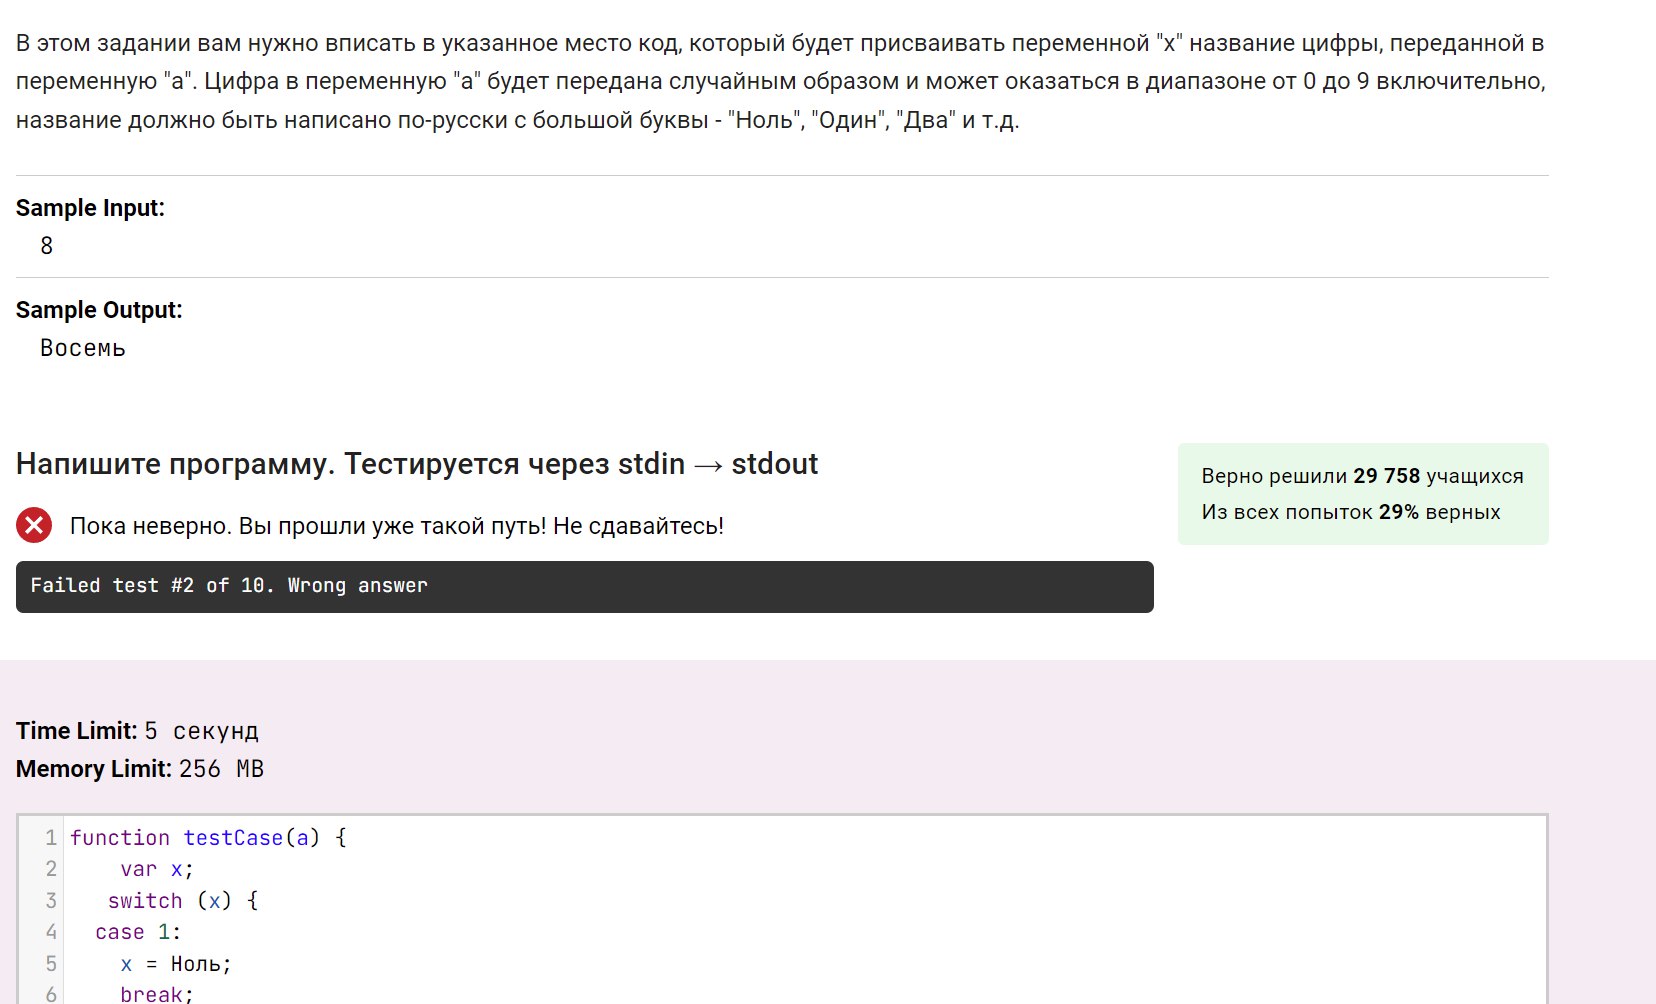Click the "Из всех попыток 29% верных" text
This screenshot has height=1004, width=1656.
[1350, 512]
